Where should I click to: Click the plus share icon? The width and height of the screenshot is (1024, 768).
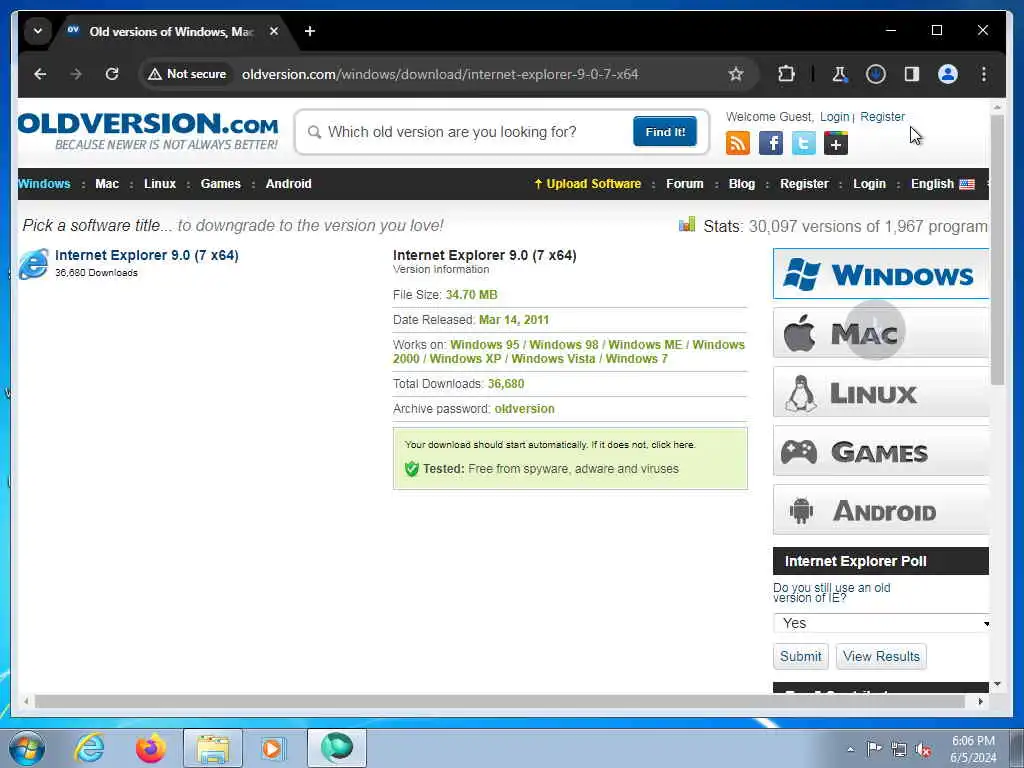[836, 143]
